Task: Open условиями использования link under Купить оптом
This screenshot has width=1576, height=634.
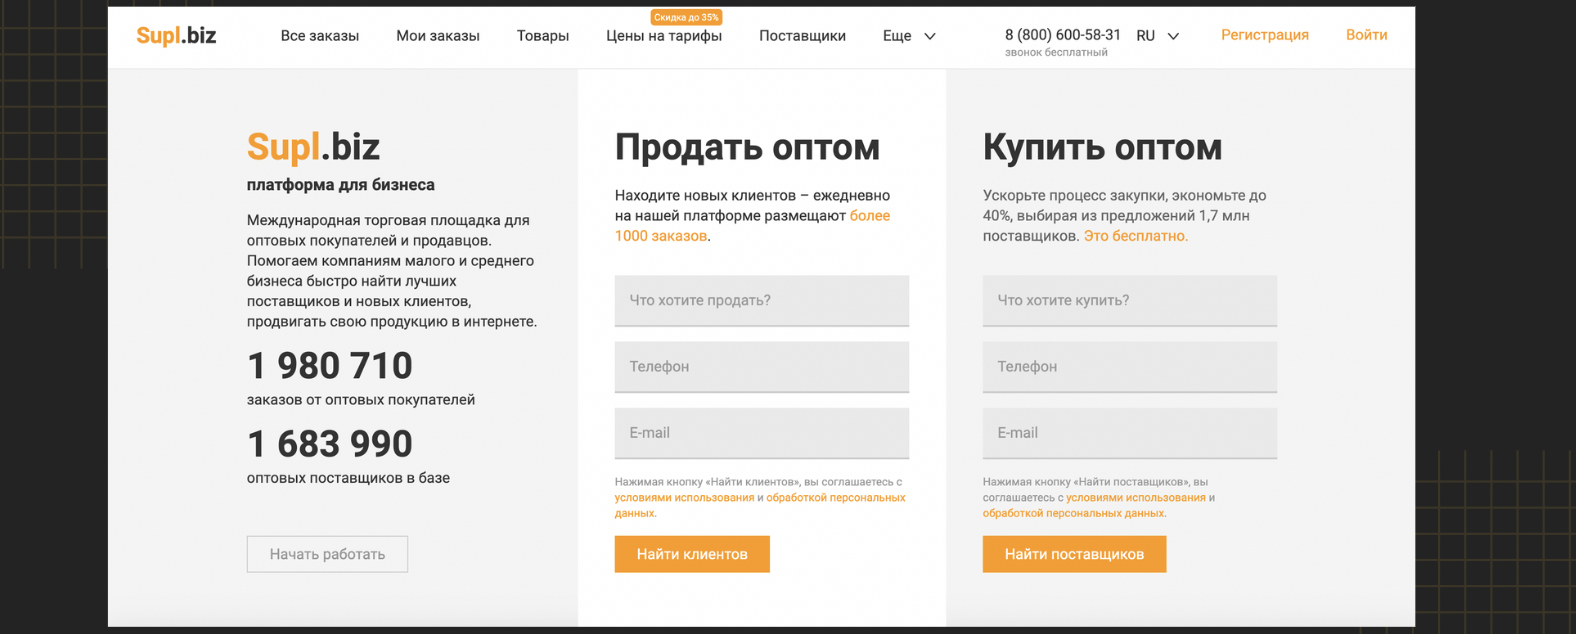Action: (x=1136, y=498)
